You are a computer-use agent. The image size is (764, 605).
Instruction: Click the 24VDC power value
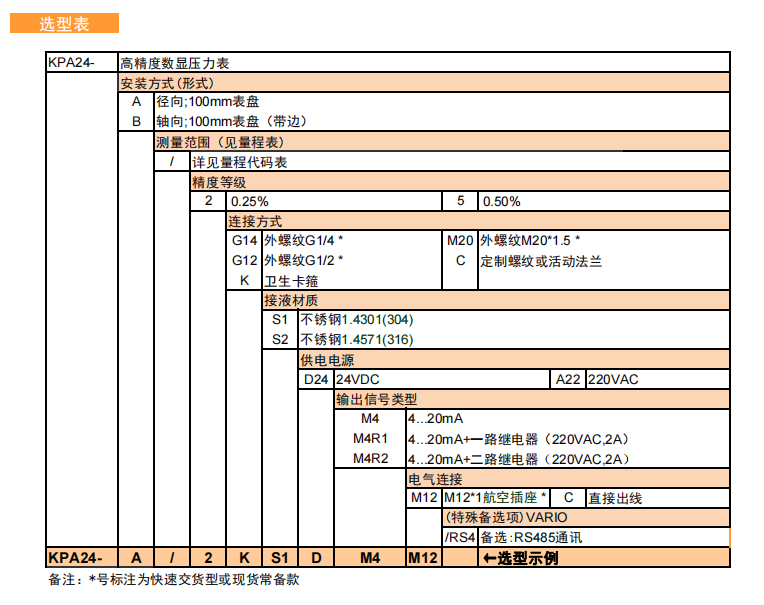tap(358, 379)
